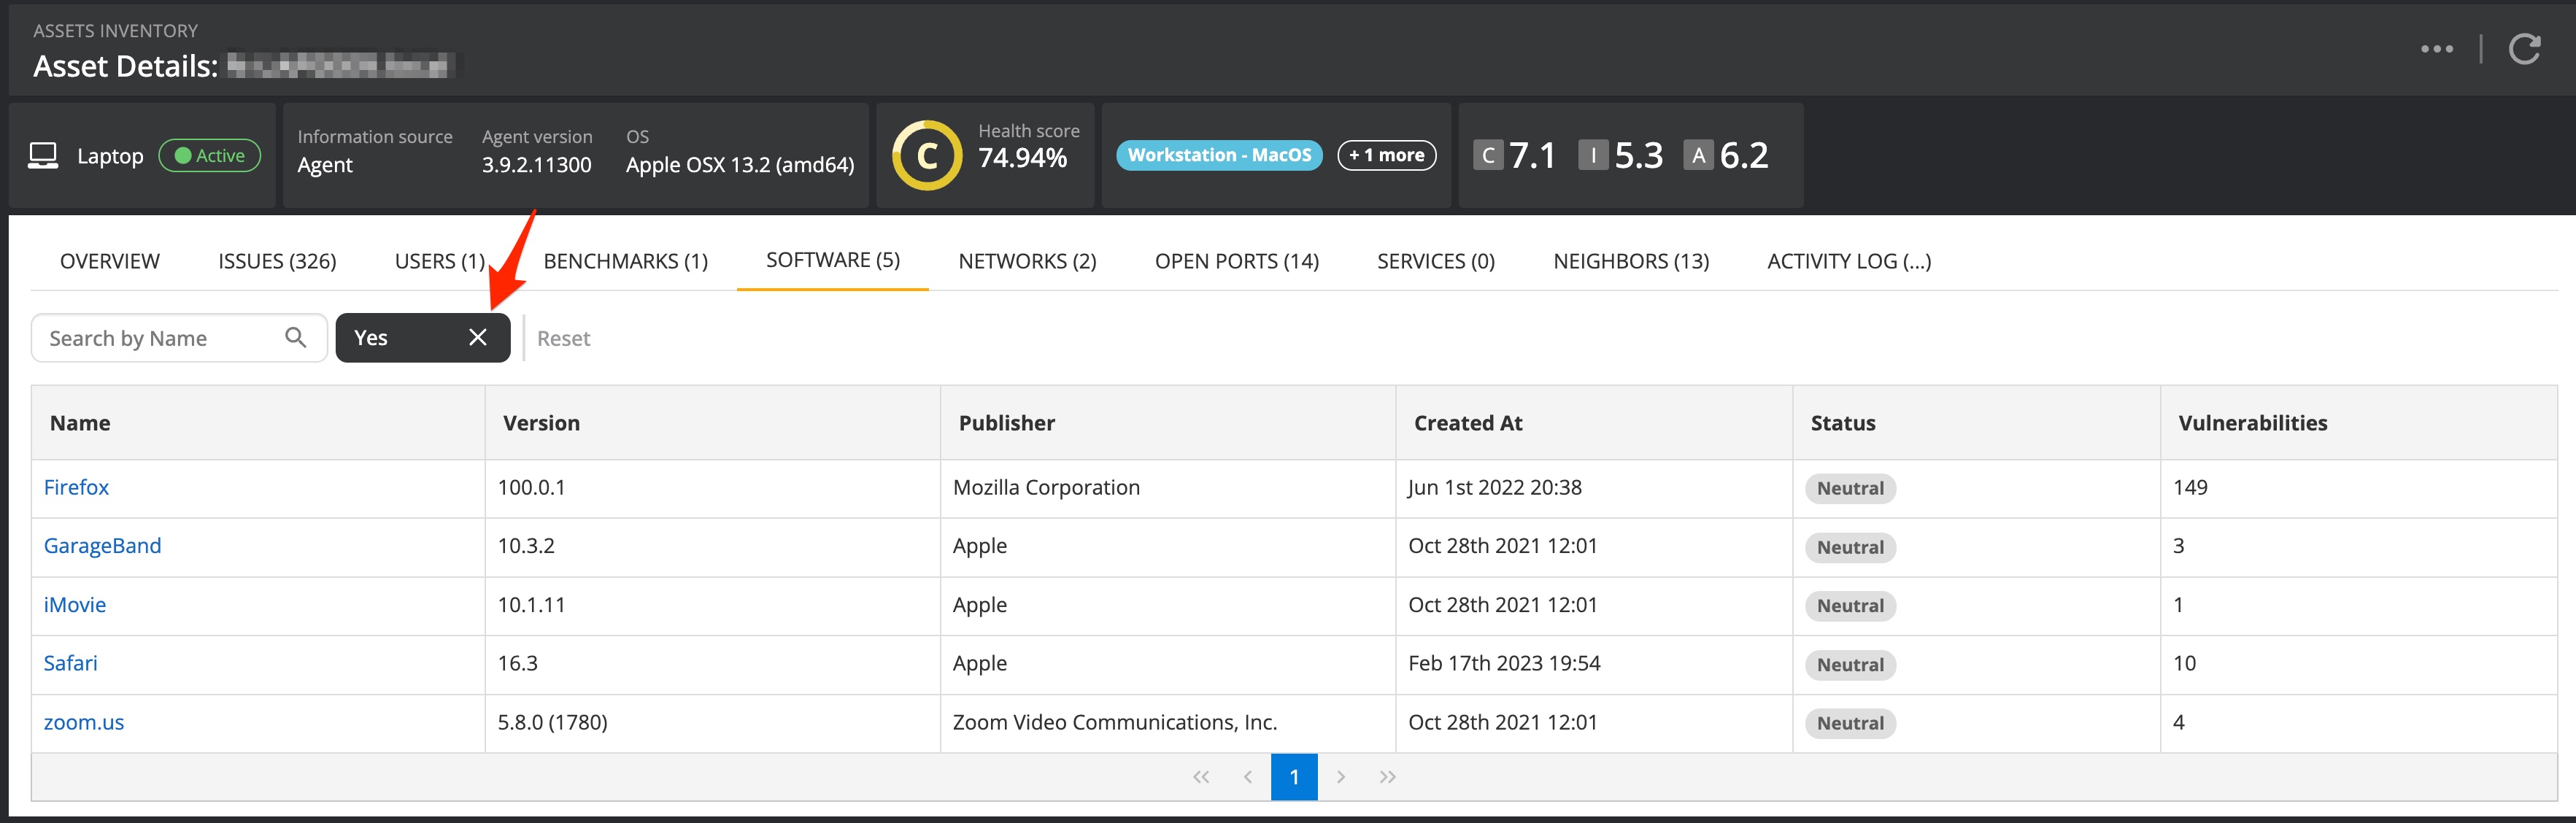Select page 1 in pagination

1293,777
